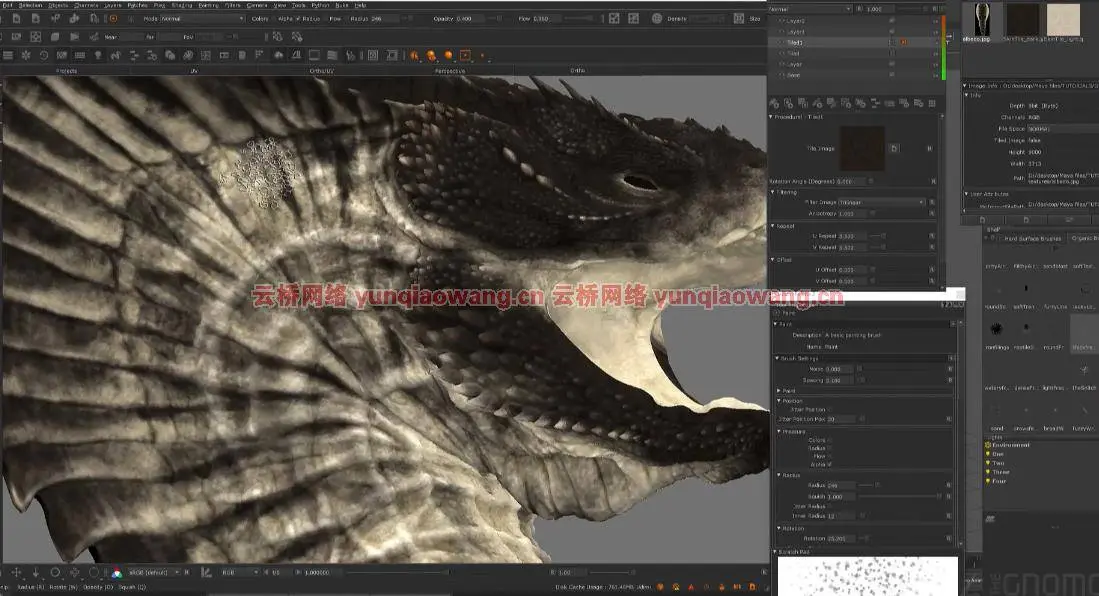1099x596 pixels.
Task: Click the keyboard-grid icon in the palettes toolbar
Action: [80, 55]
